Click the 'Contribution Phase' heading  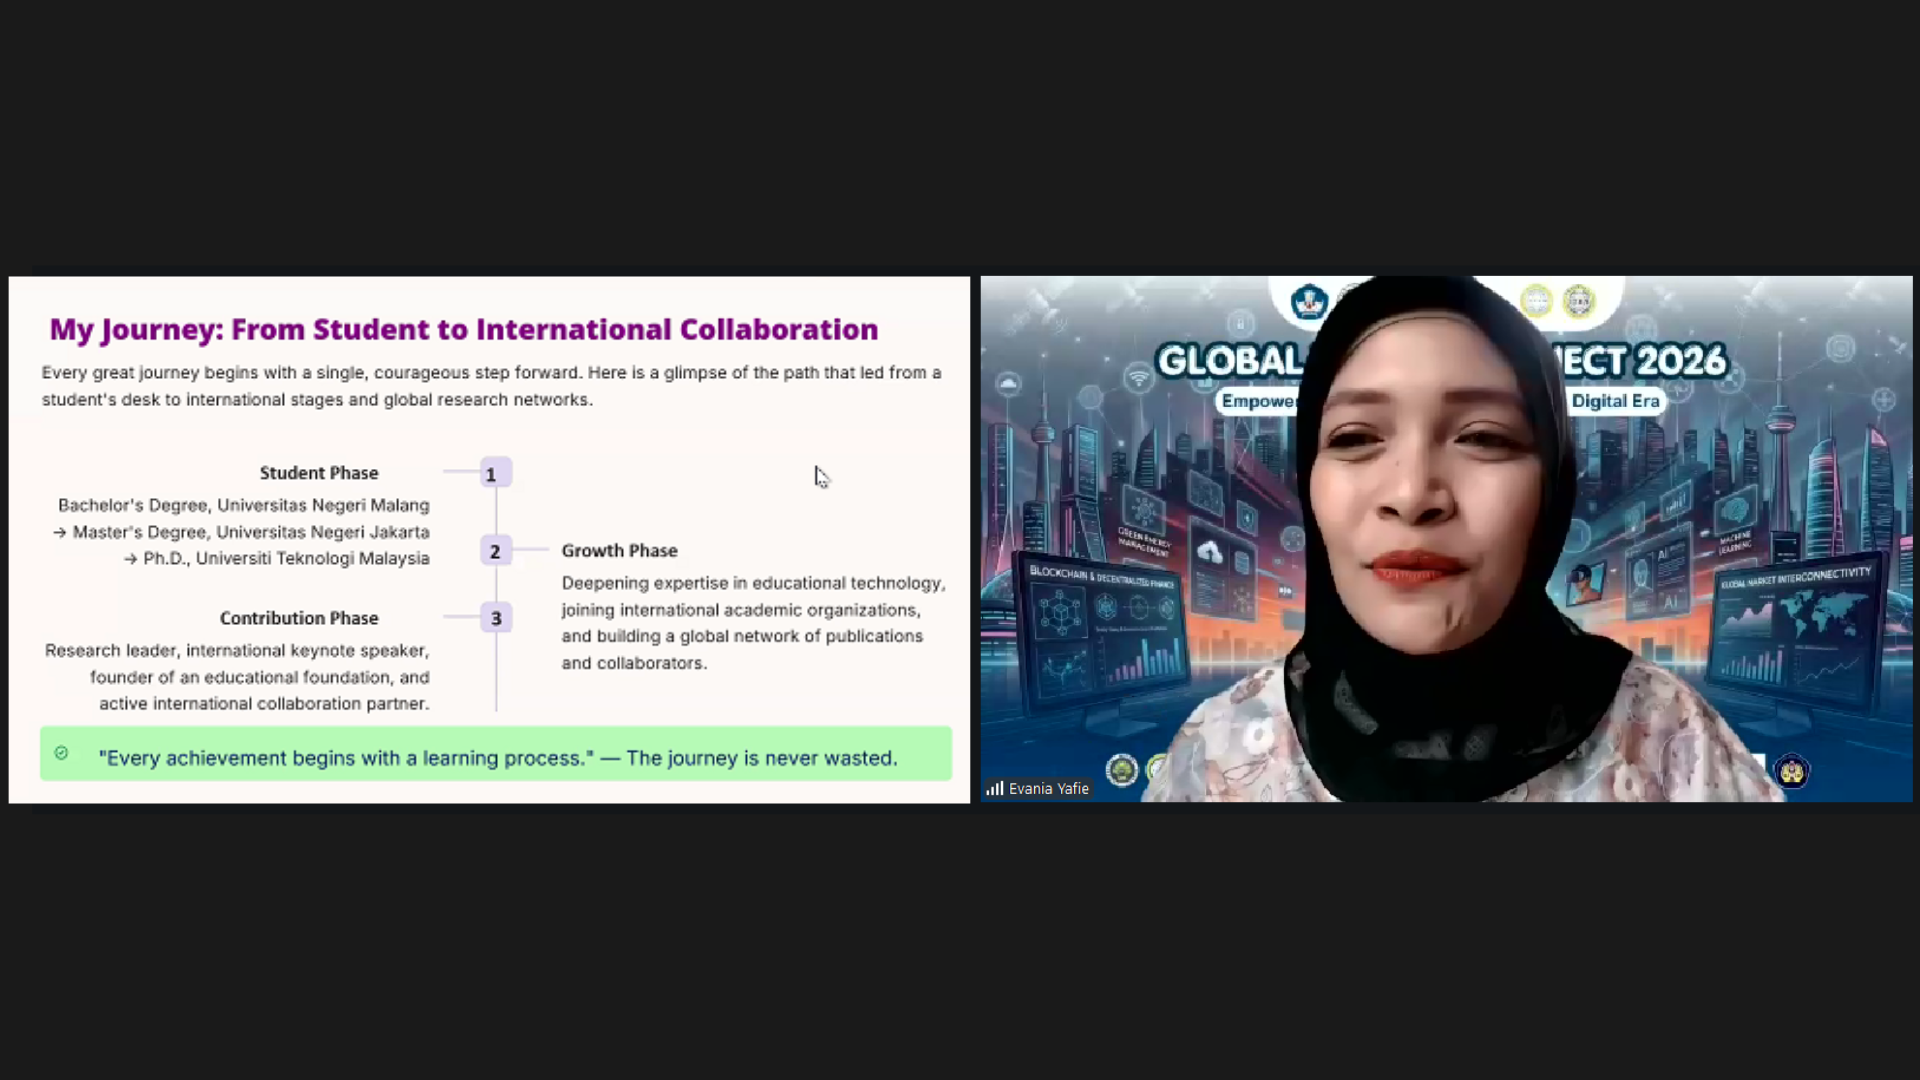click(x=299, y=618)
